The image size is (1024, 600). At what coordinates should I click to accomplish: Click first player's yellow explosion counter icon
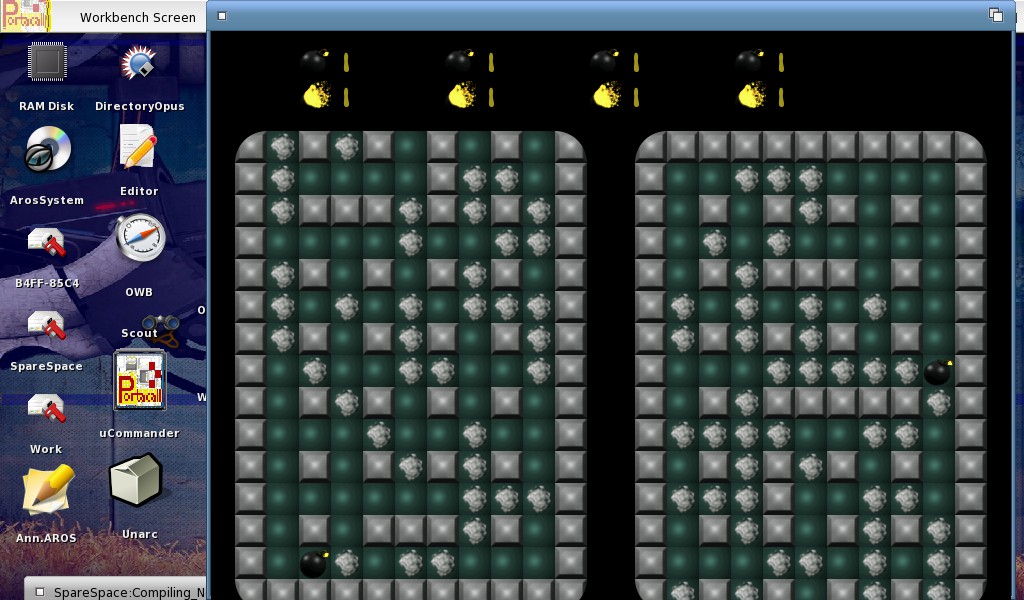[317, 95]
